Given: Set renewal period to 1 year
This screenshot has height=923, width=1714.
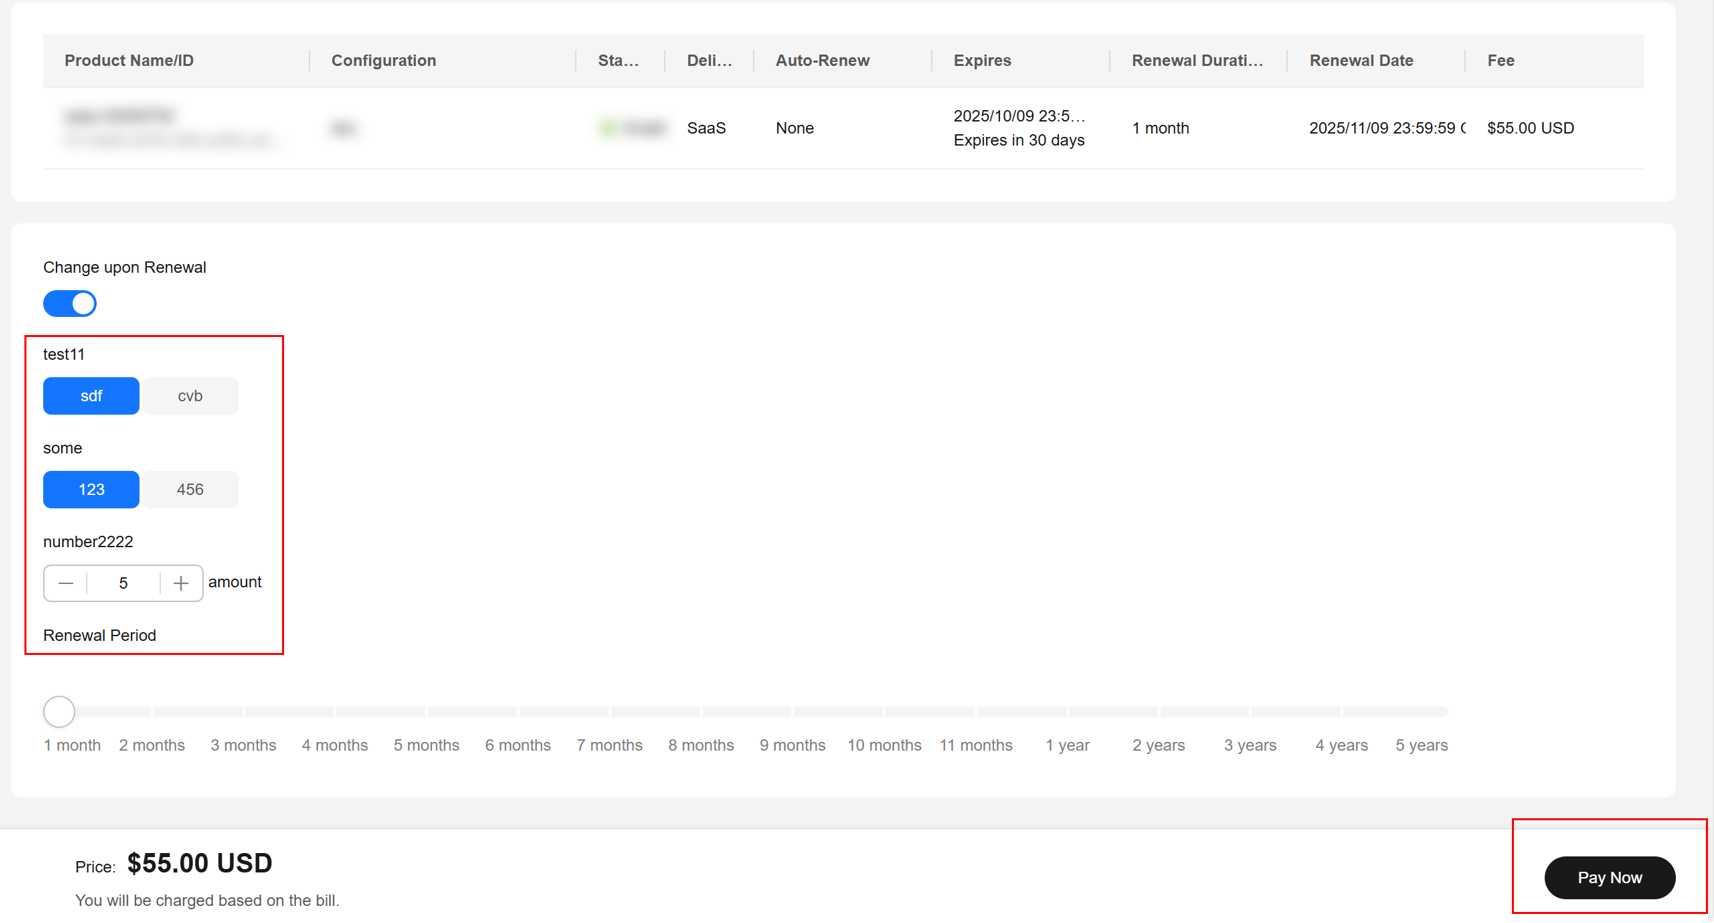Looking at the screenshot, I should [x=1067, y=745].
